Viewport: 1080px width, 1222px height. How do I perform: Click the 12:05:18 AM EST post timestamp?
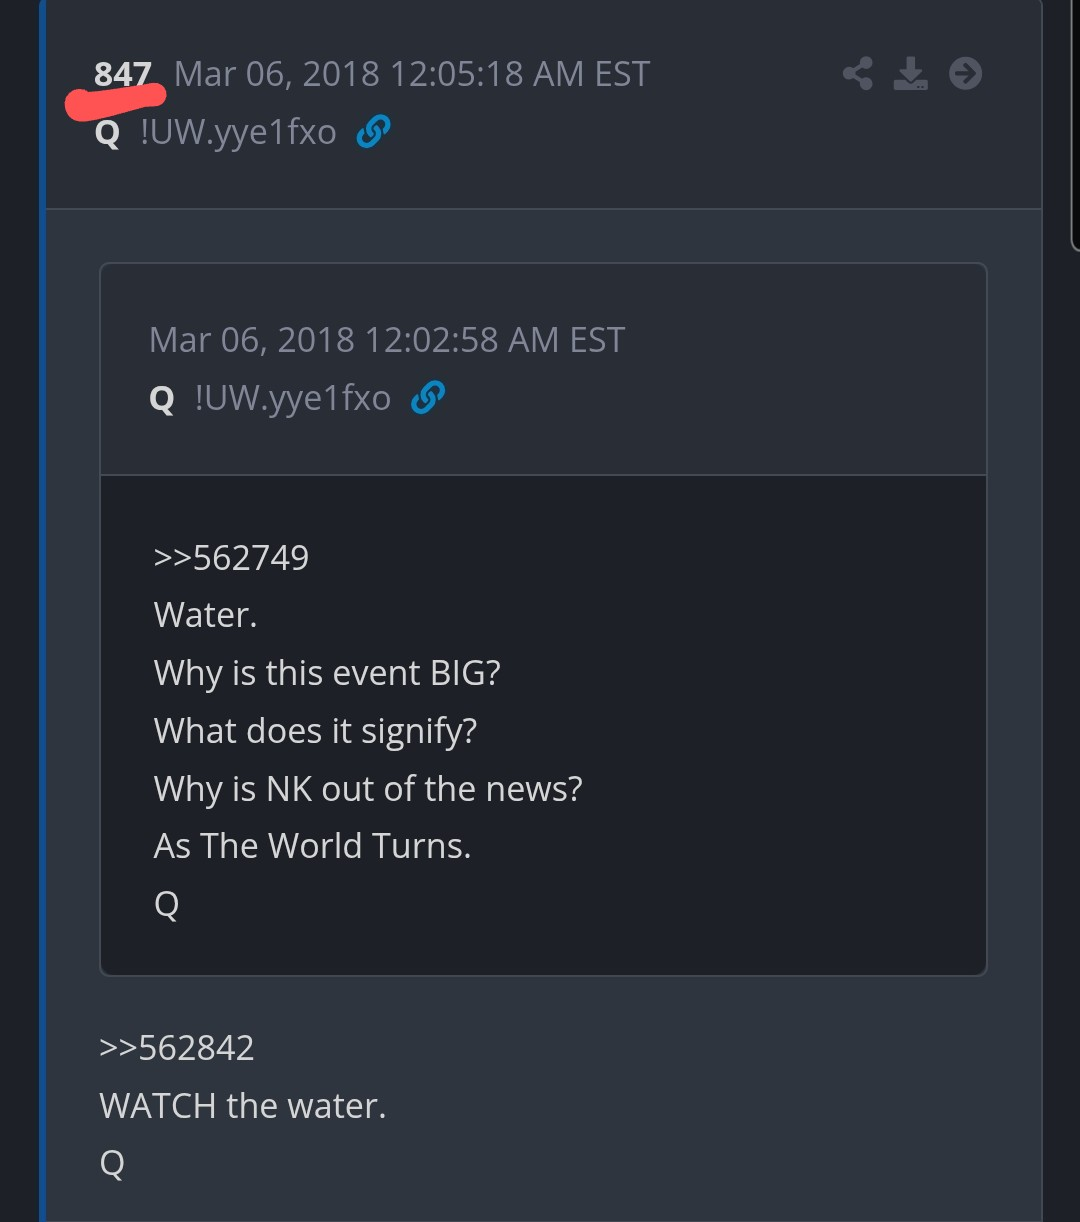[x=412, y=74]
